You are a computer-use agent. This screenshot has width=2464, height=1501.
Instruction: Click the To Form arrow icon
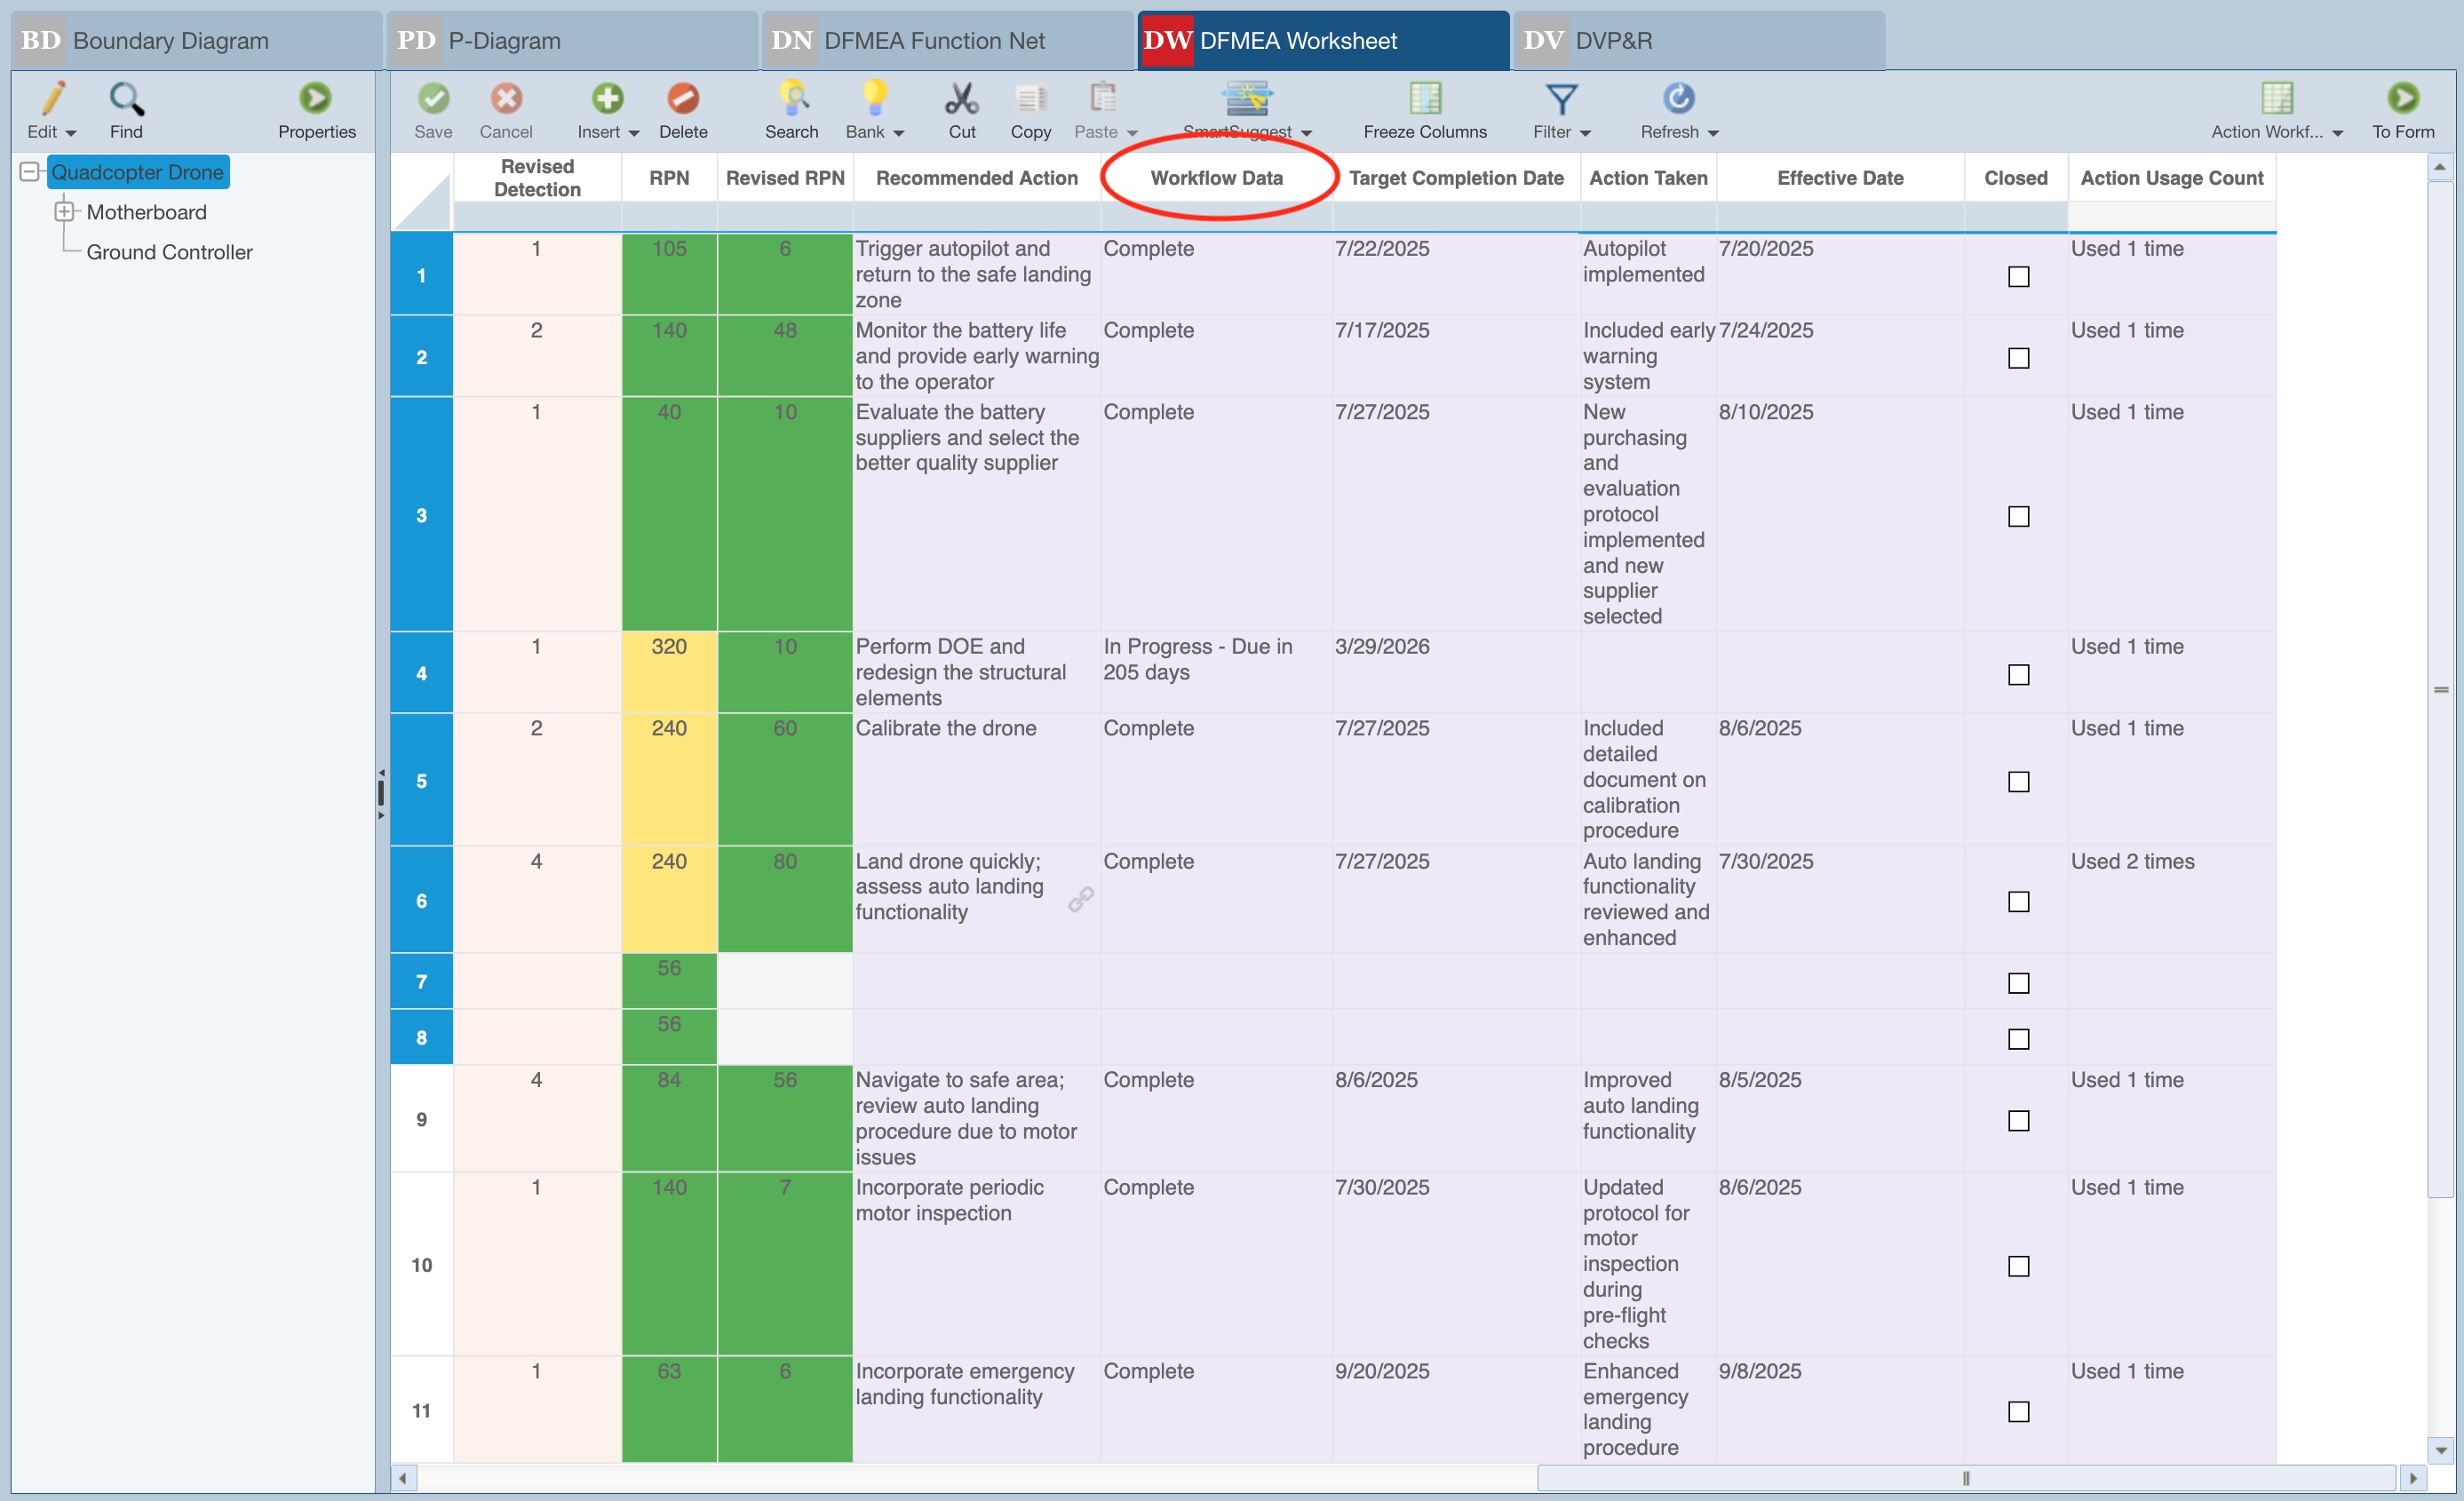[x=2402, y=99]
